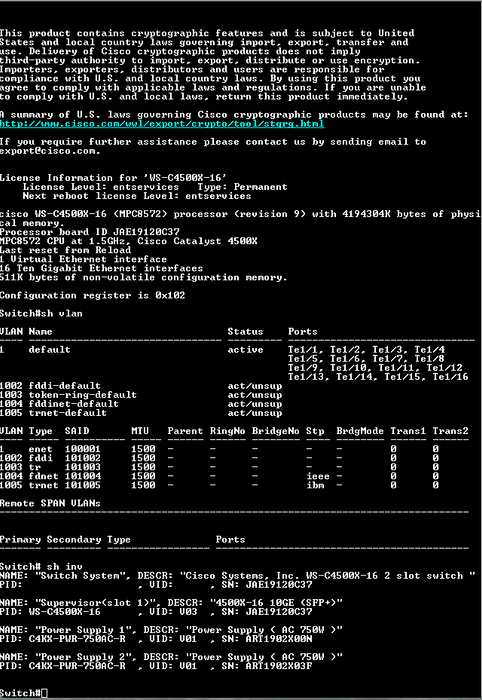482x700 pixels.
Task: Click serial number ART1902X03F
Action: coord(279,666)
